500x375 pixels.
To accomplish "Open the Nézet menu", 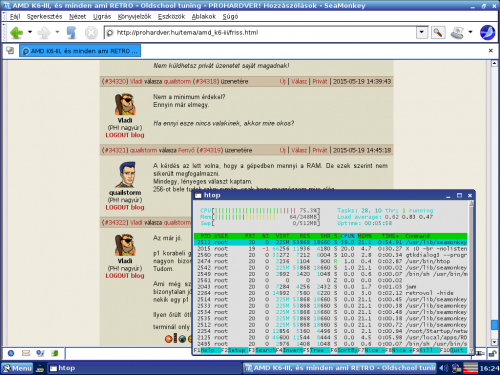I will [x=77, y=16].
